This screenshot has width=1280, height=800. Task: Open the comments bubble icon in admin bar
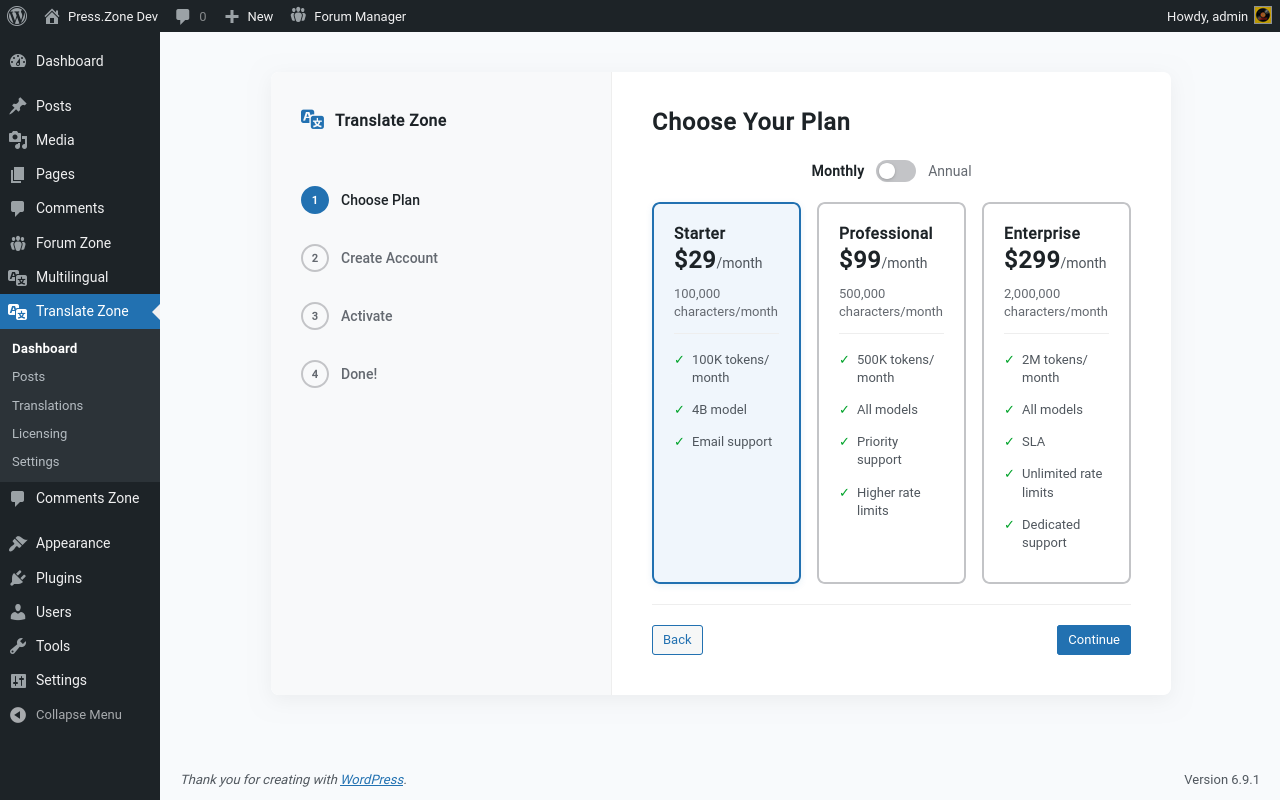click(182, 16)
